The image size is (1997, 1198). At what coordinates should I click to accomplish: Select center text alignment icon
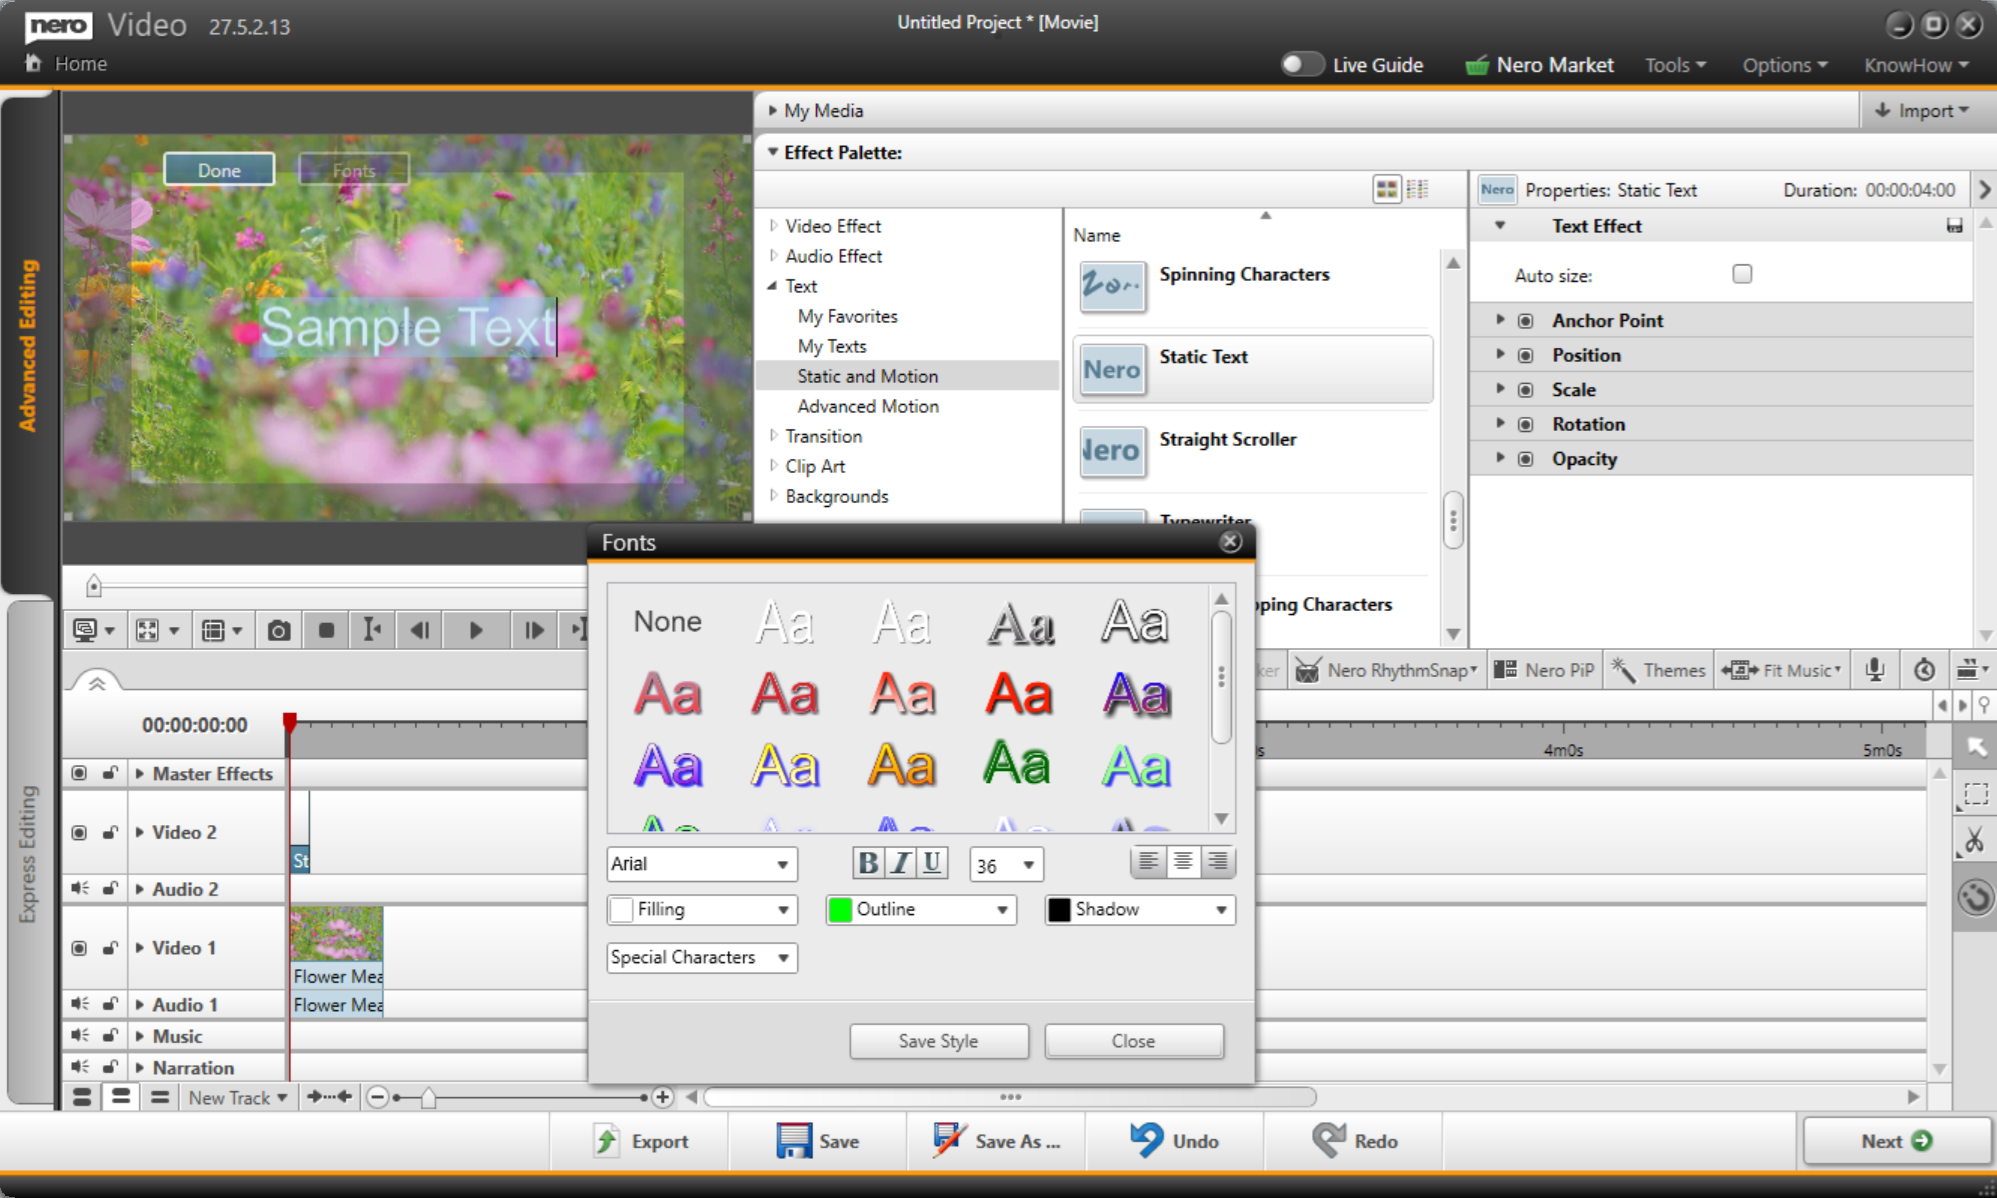click(x=1183, y=861)
